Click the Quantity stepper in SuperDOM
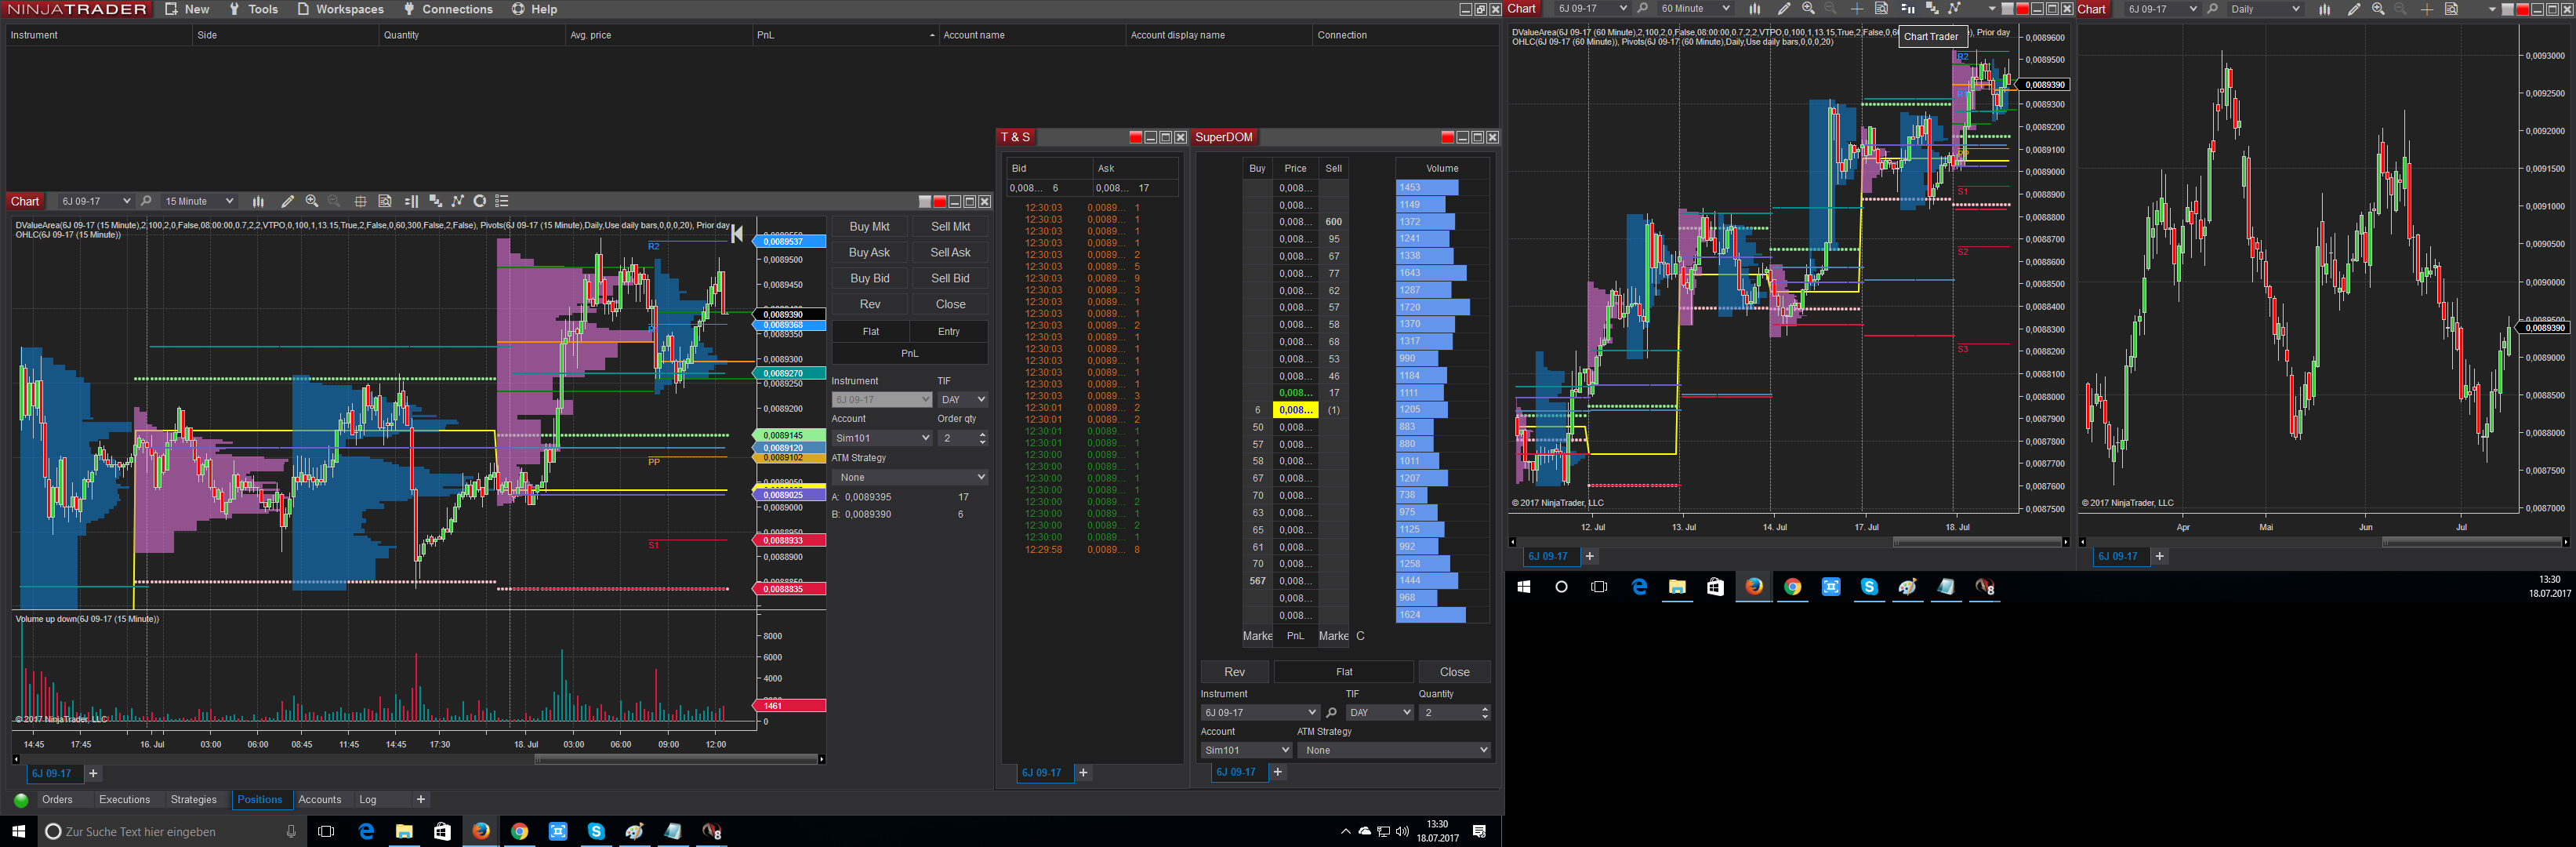Image resolution: width=2576 pixels, height=847 pixels. pos(1484,713)
